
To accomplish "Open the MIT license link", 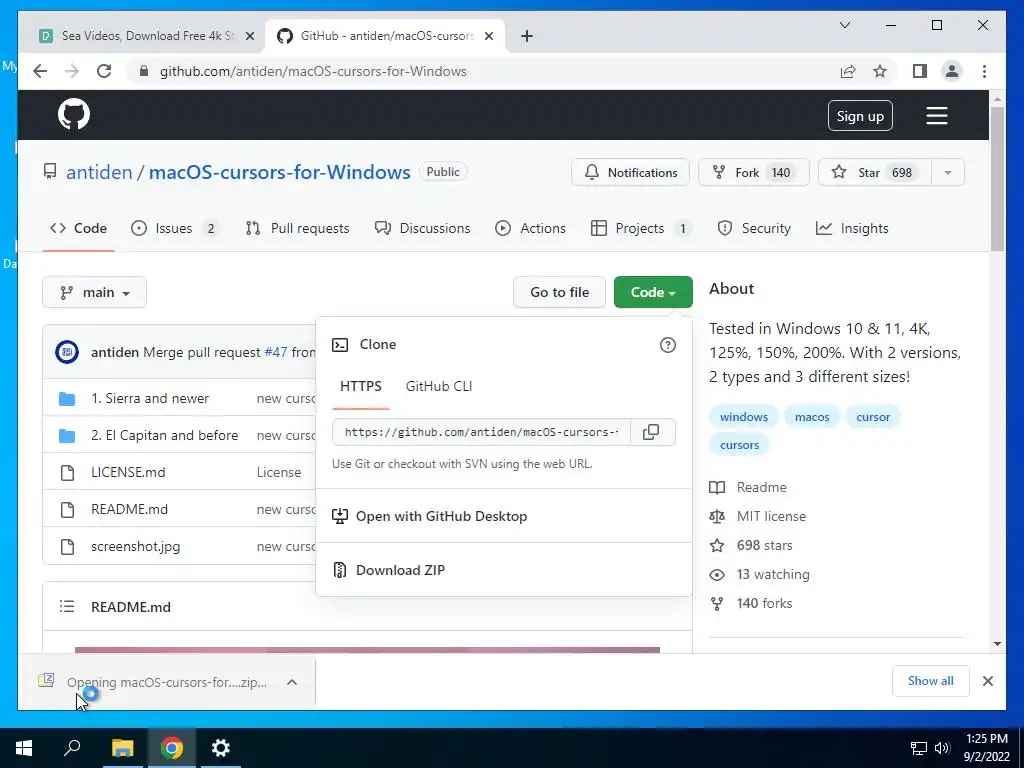I will tap(771, 516).
